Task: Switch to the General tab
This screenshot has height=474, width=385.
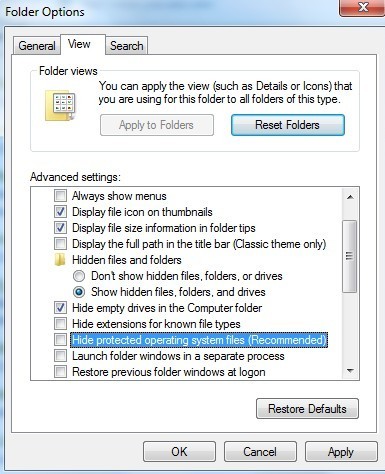Action: point(37,46)
